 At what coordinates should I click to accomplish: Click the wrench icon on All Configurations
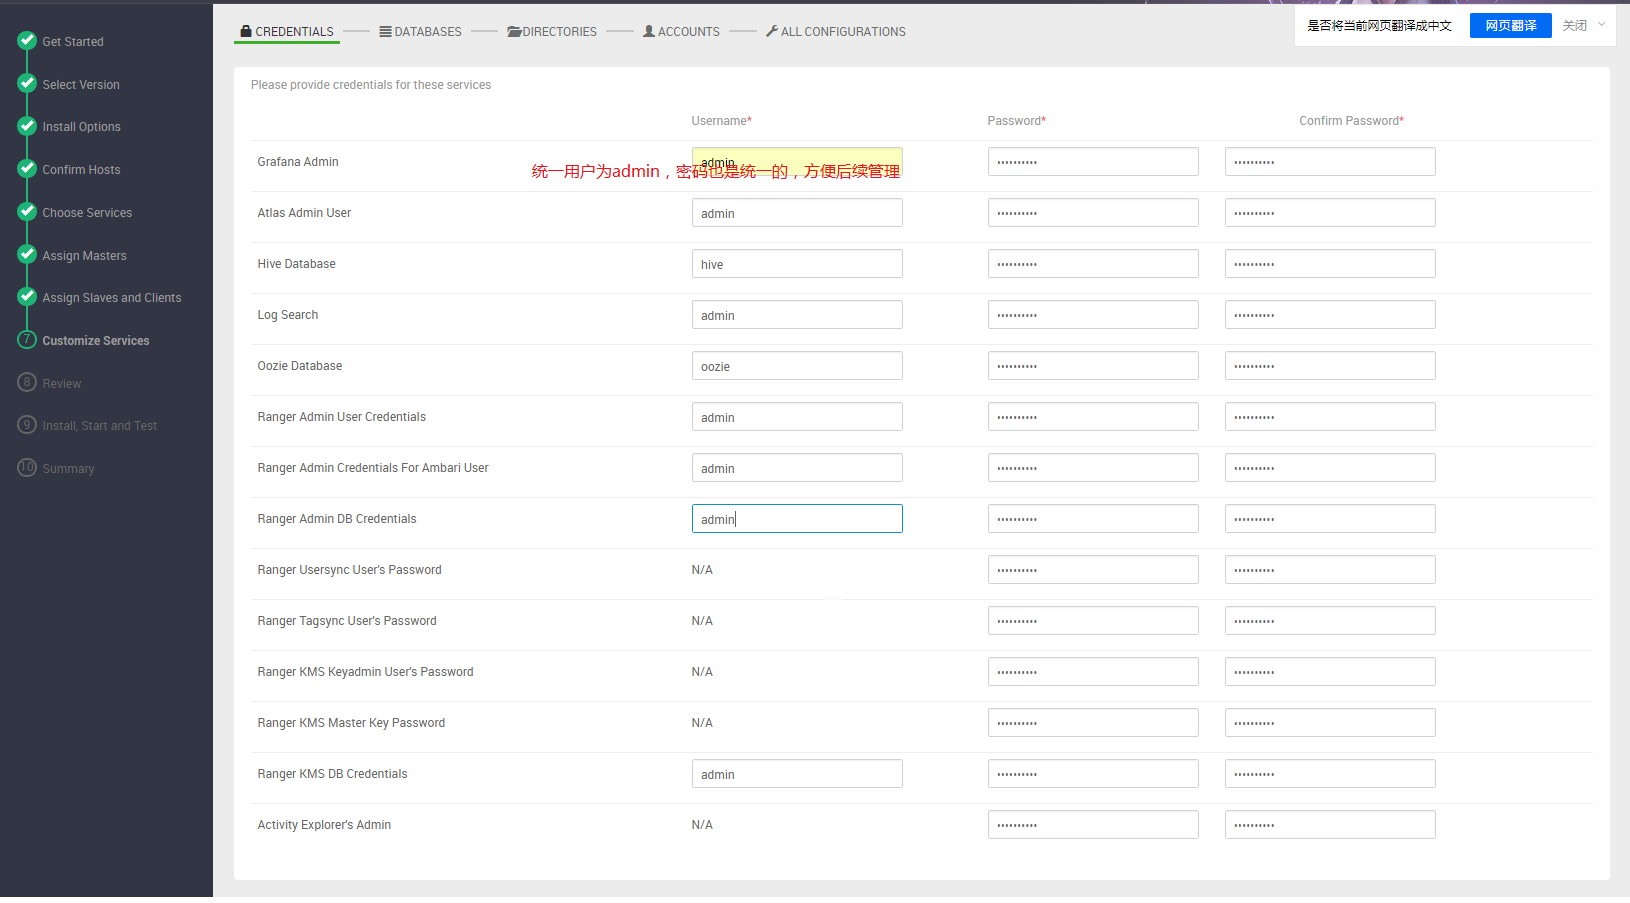(x=772, y=31)
